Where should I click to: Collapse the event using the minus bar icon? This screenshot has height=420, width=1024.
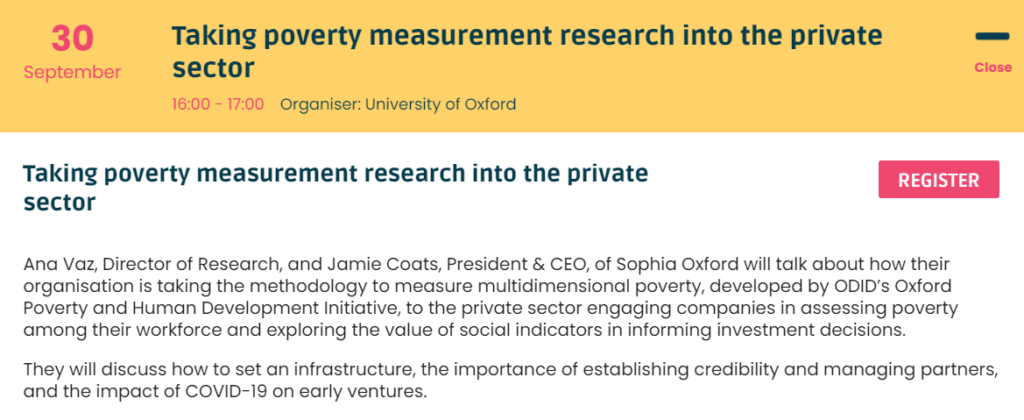point(992,37)
